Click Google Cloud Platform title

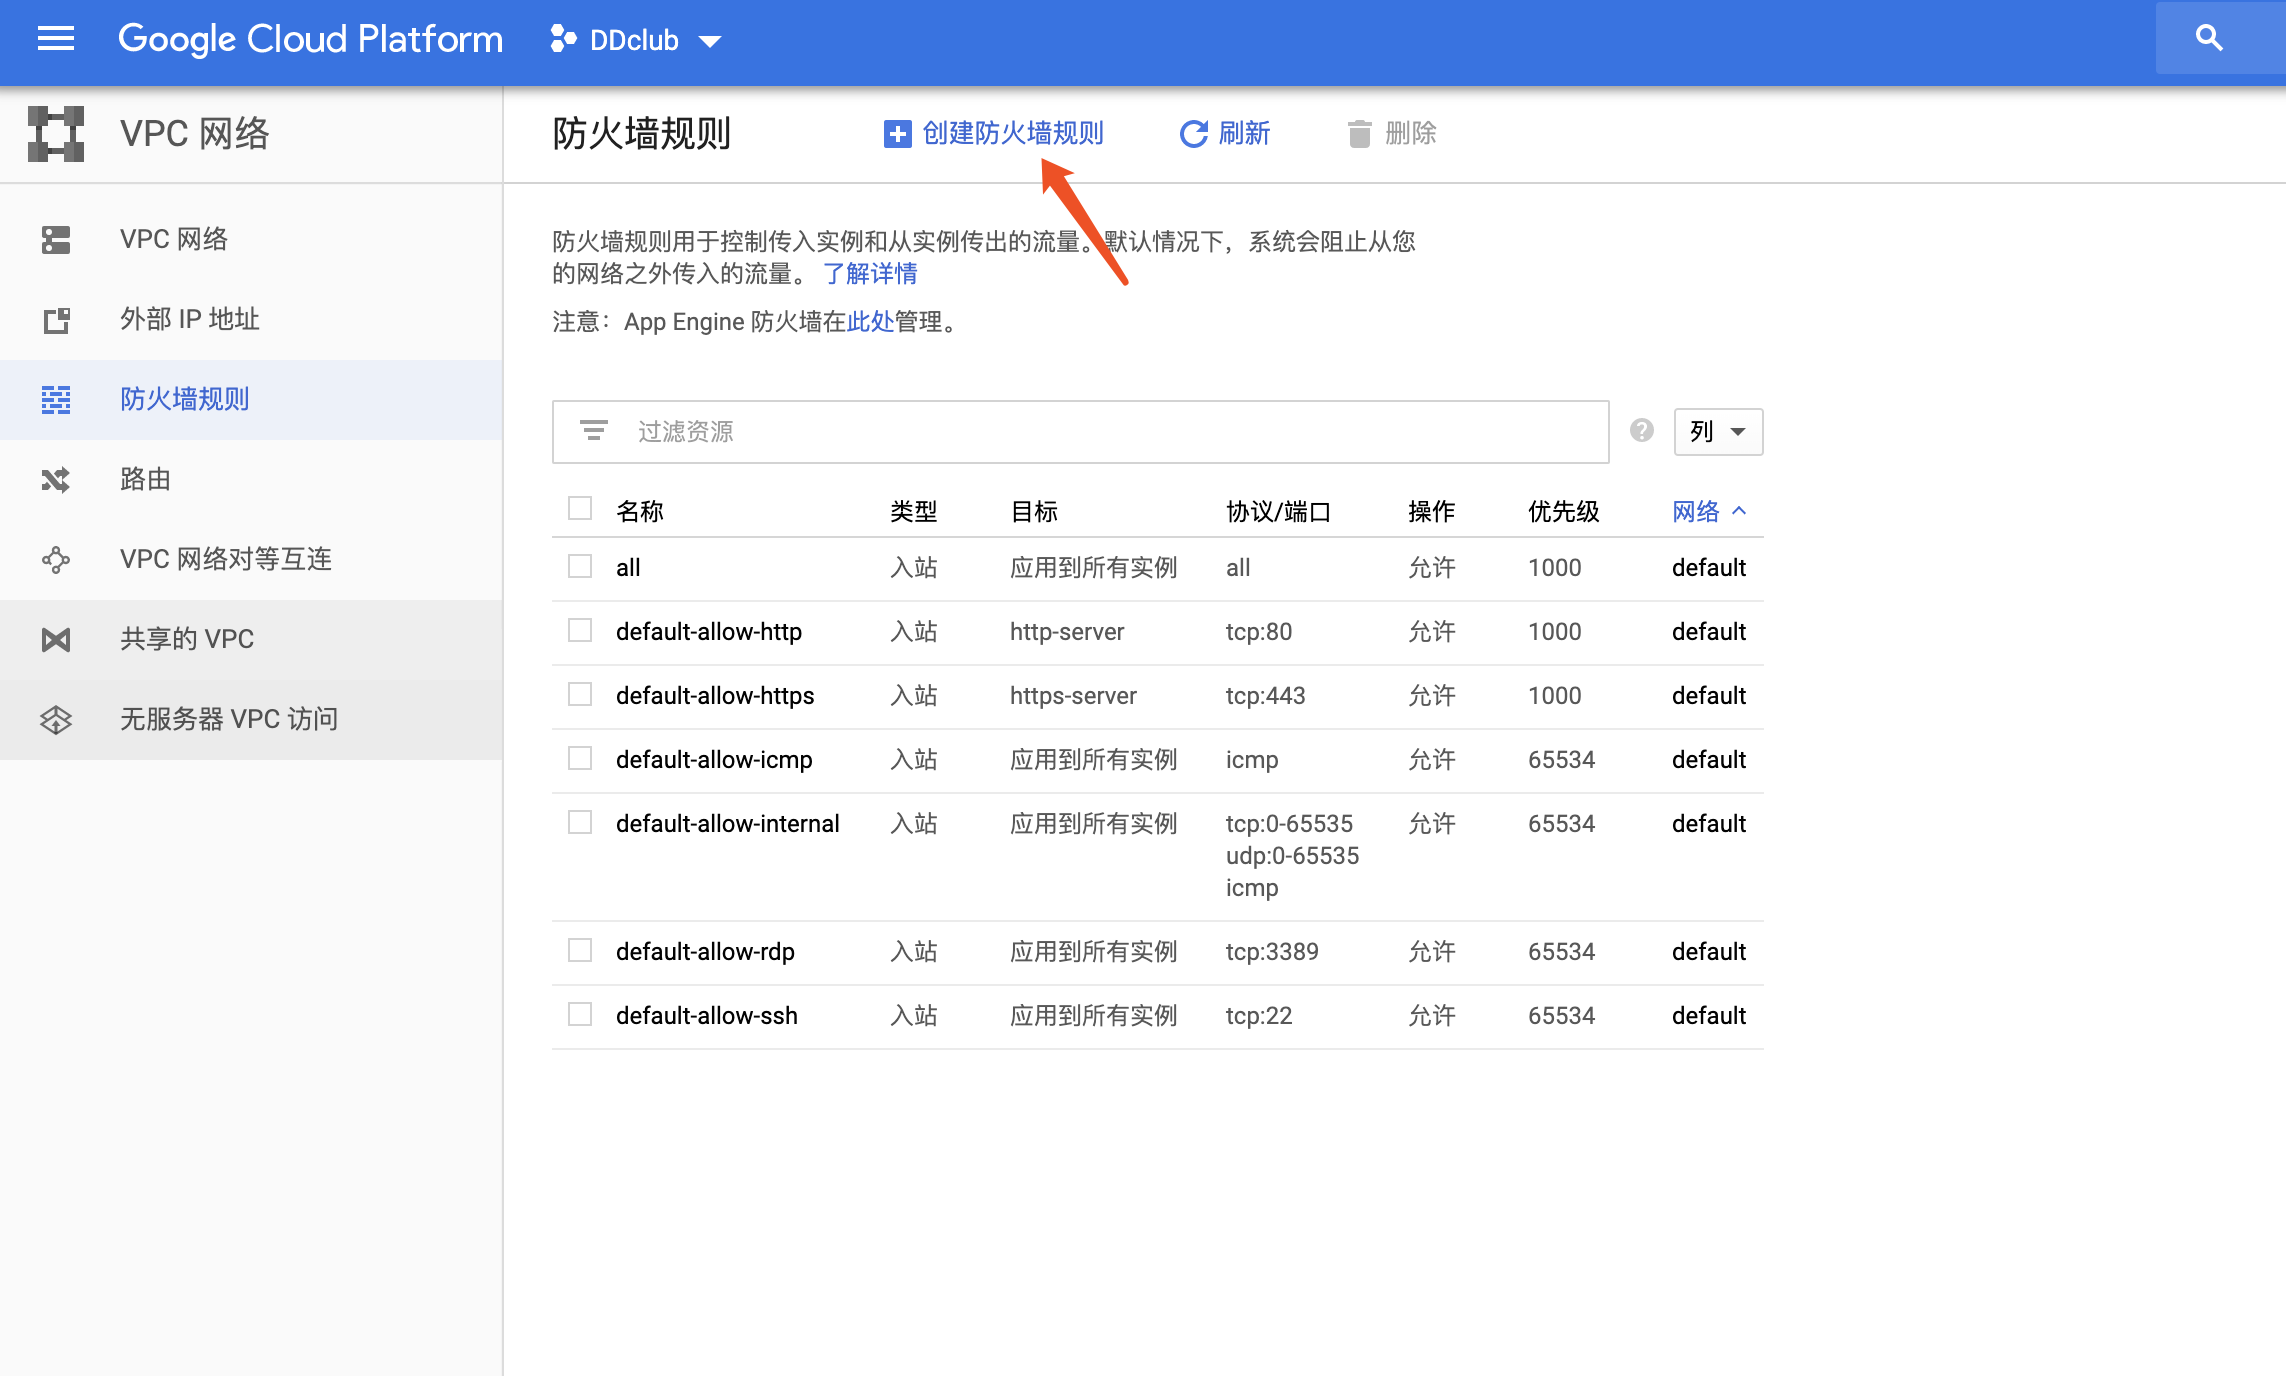[310, 39]
